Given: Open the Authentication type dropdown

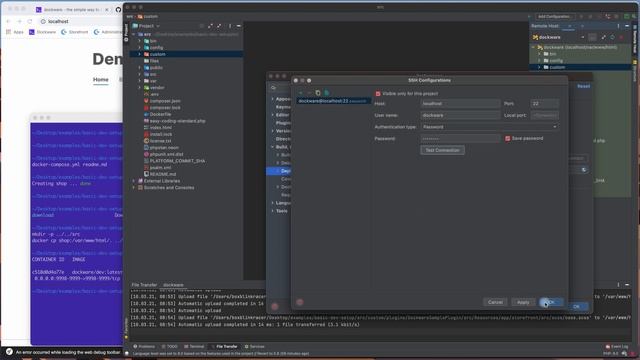Looking at the screenshot, I should coord(489,127).
